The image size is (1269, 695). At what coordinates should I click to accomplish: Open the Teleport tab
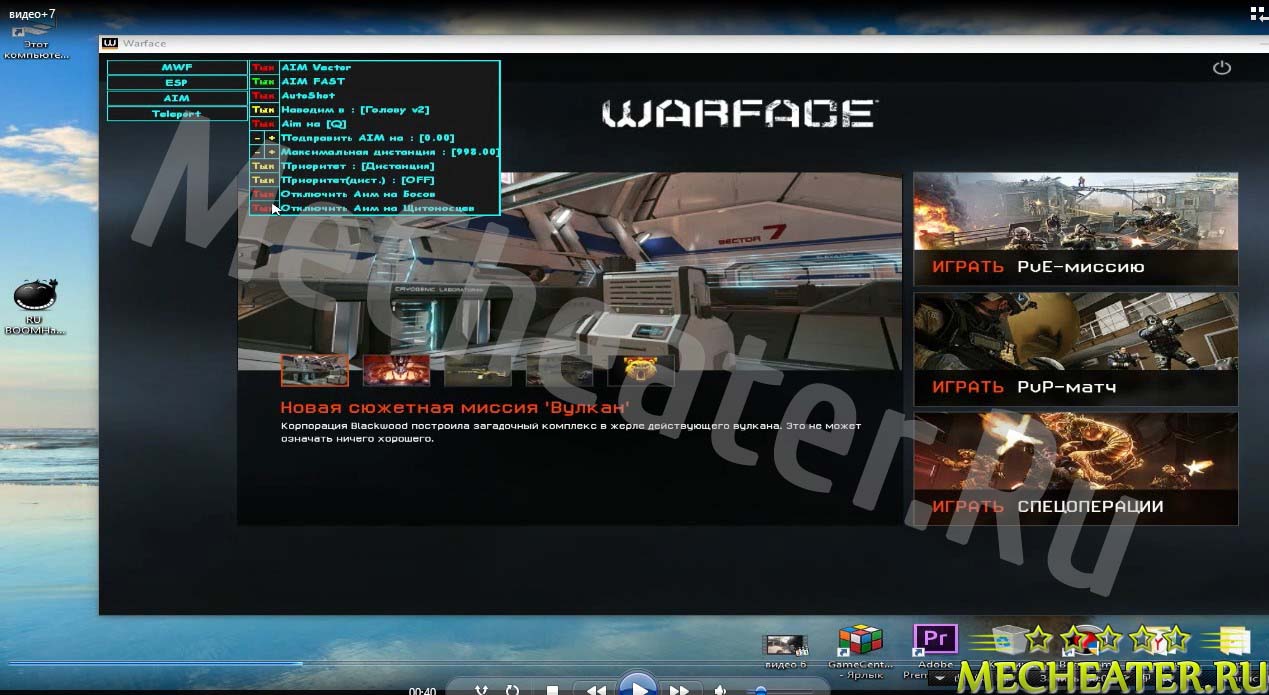177,114
